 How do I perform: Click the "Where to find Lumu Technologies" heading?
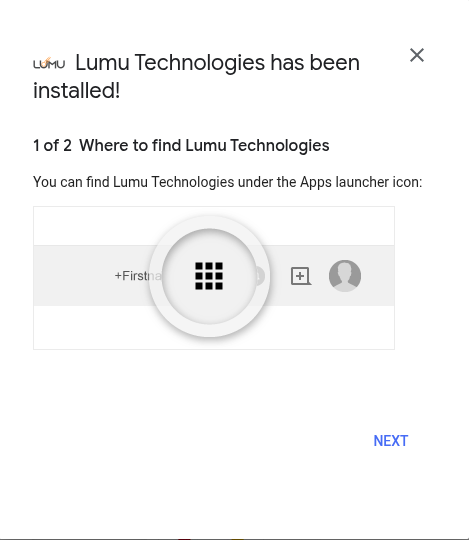pyautogui.click(x=204, y=145)
